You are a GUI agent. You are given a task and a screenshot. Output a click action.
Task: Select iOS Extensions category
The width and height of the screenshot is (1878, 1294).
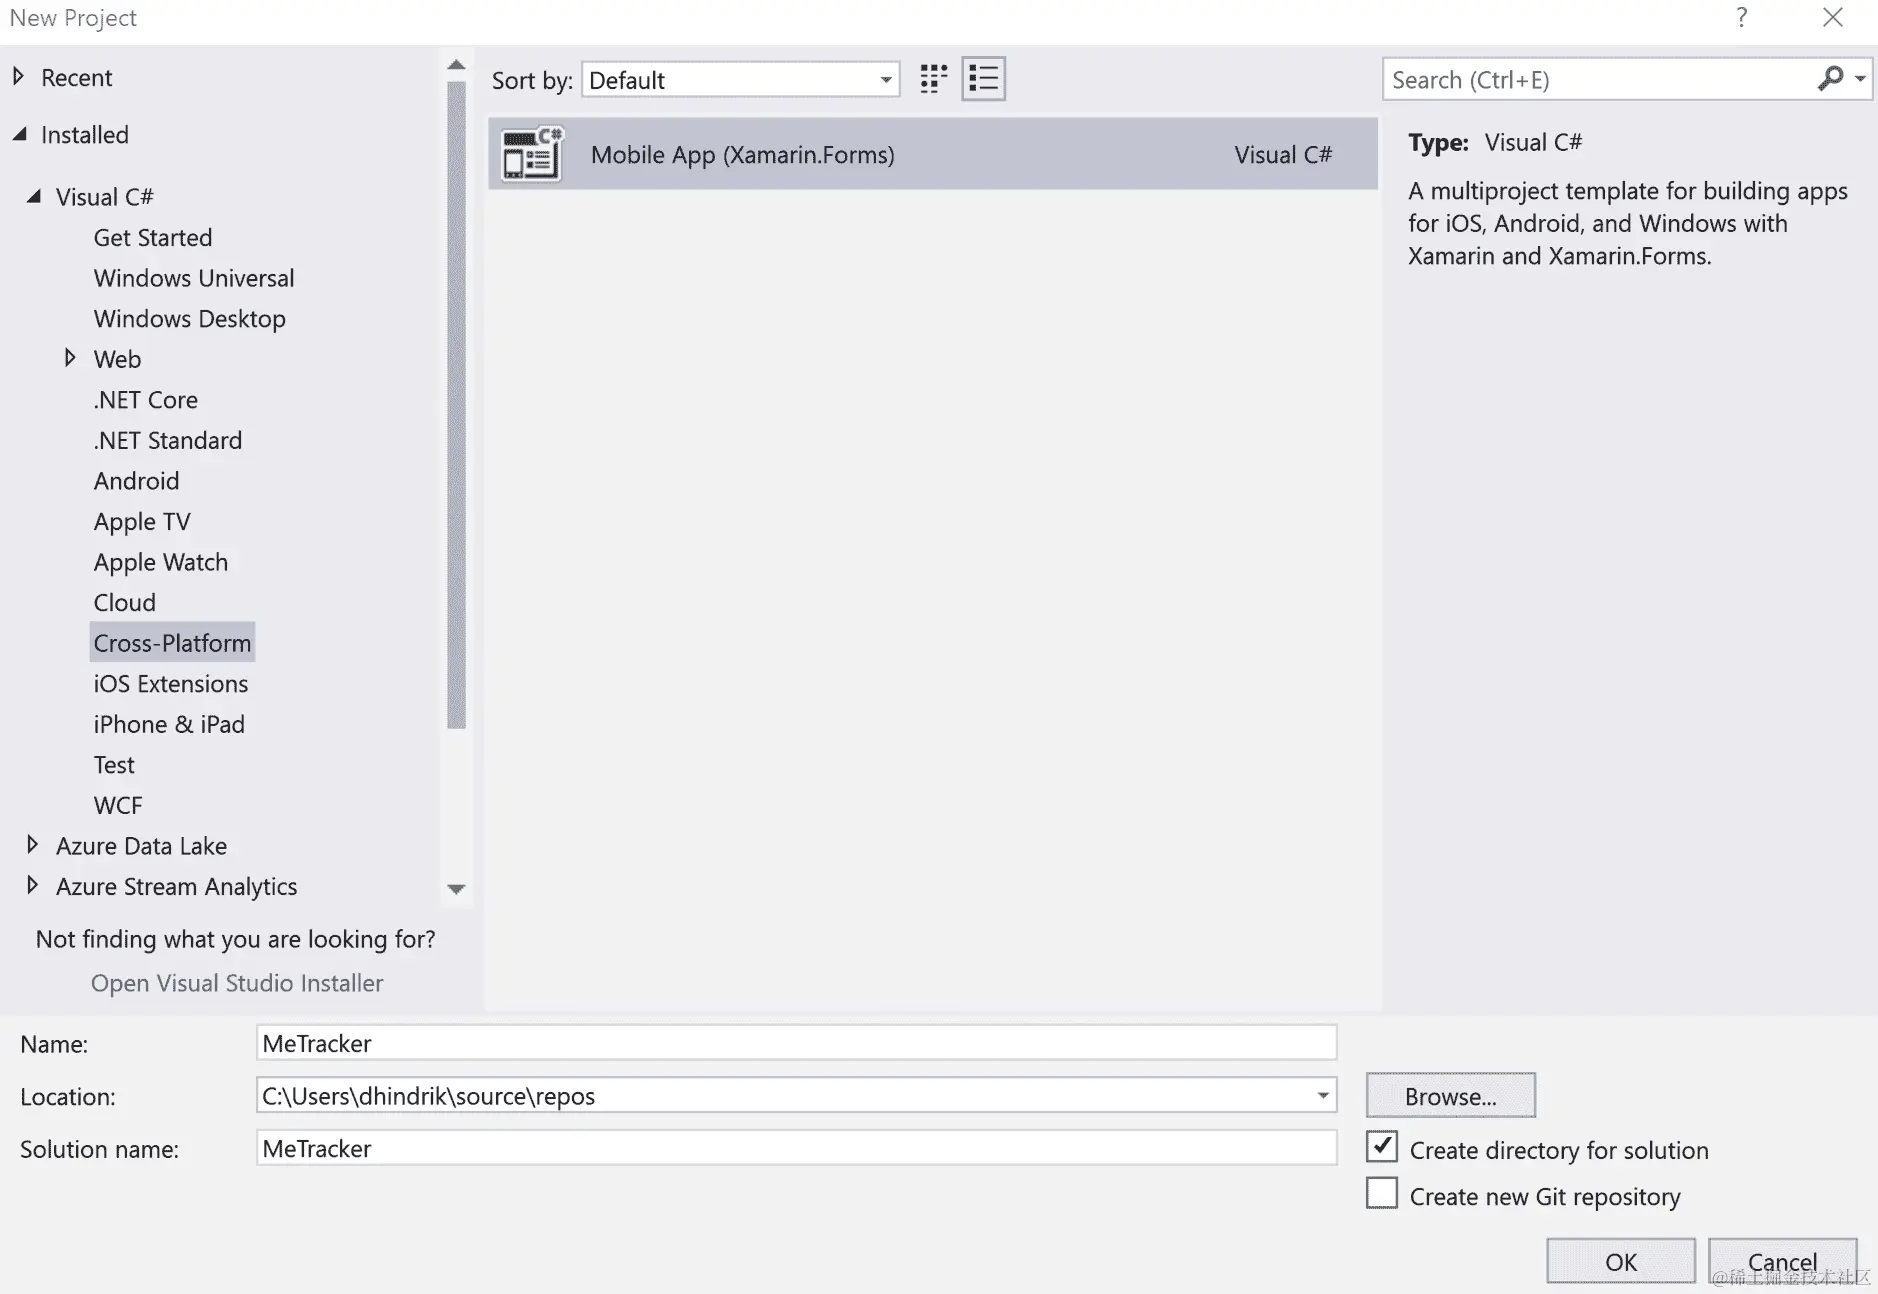coord(171,684)
